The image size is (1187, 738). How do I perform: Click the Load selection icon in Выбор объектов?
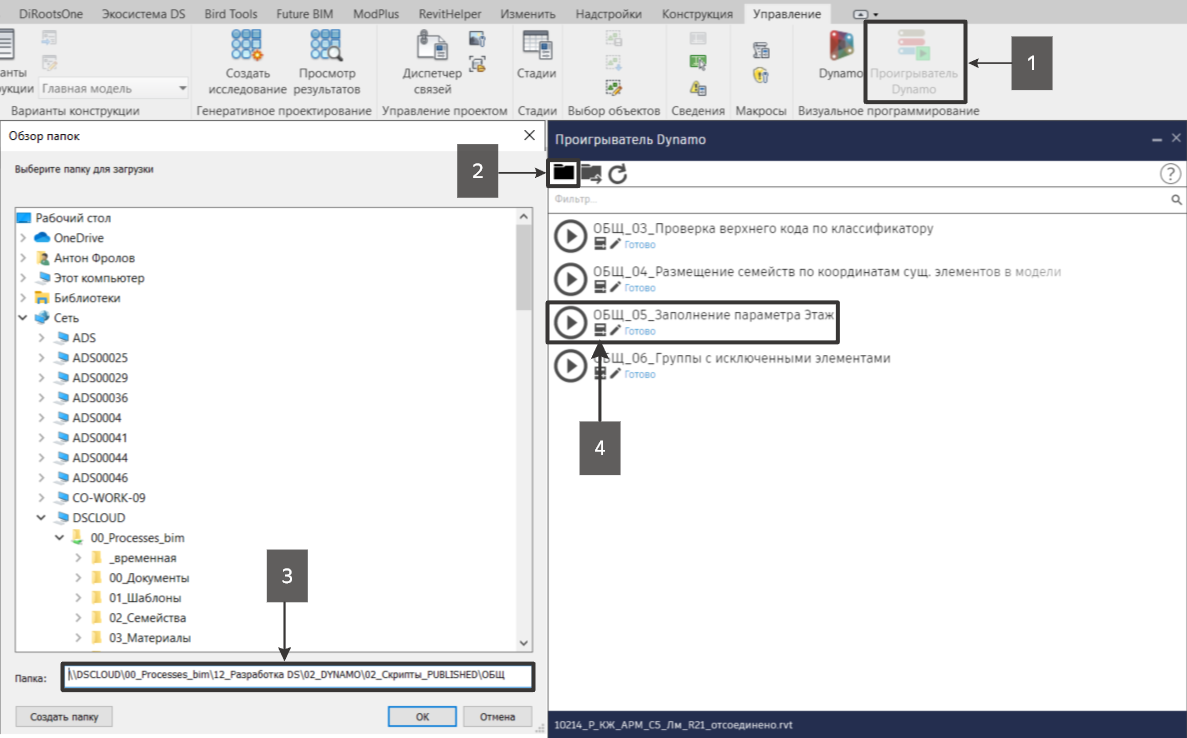point(614,64)
